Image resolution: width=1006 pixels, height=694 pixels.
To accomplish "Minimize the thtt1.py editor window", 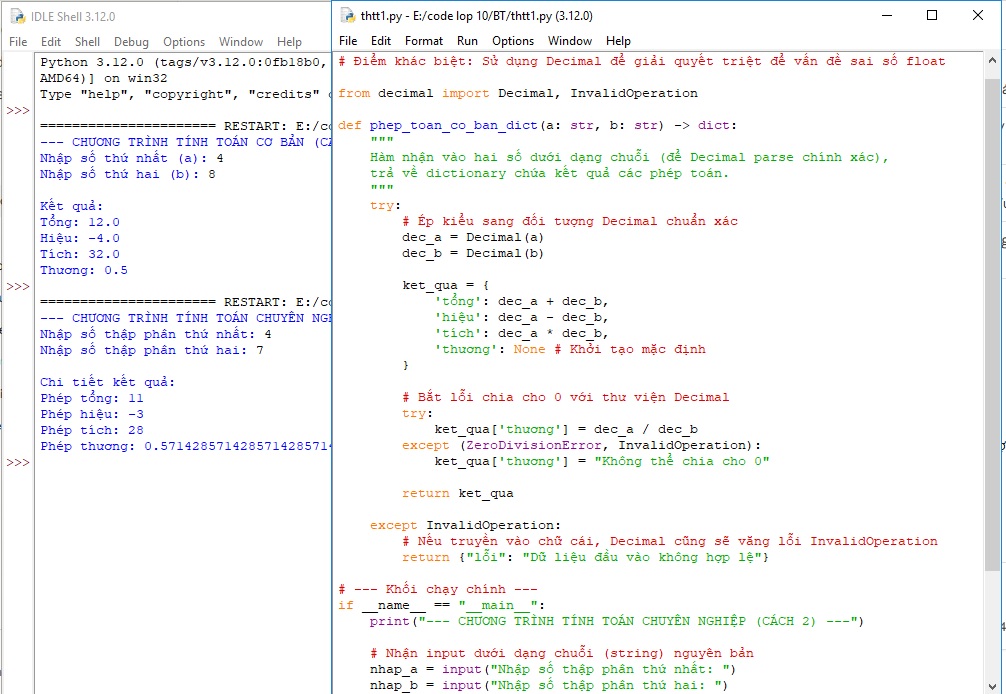I will [886, 15].
